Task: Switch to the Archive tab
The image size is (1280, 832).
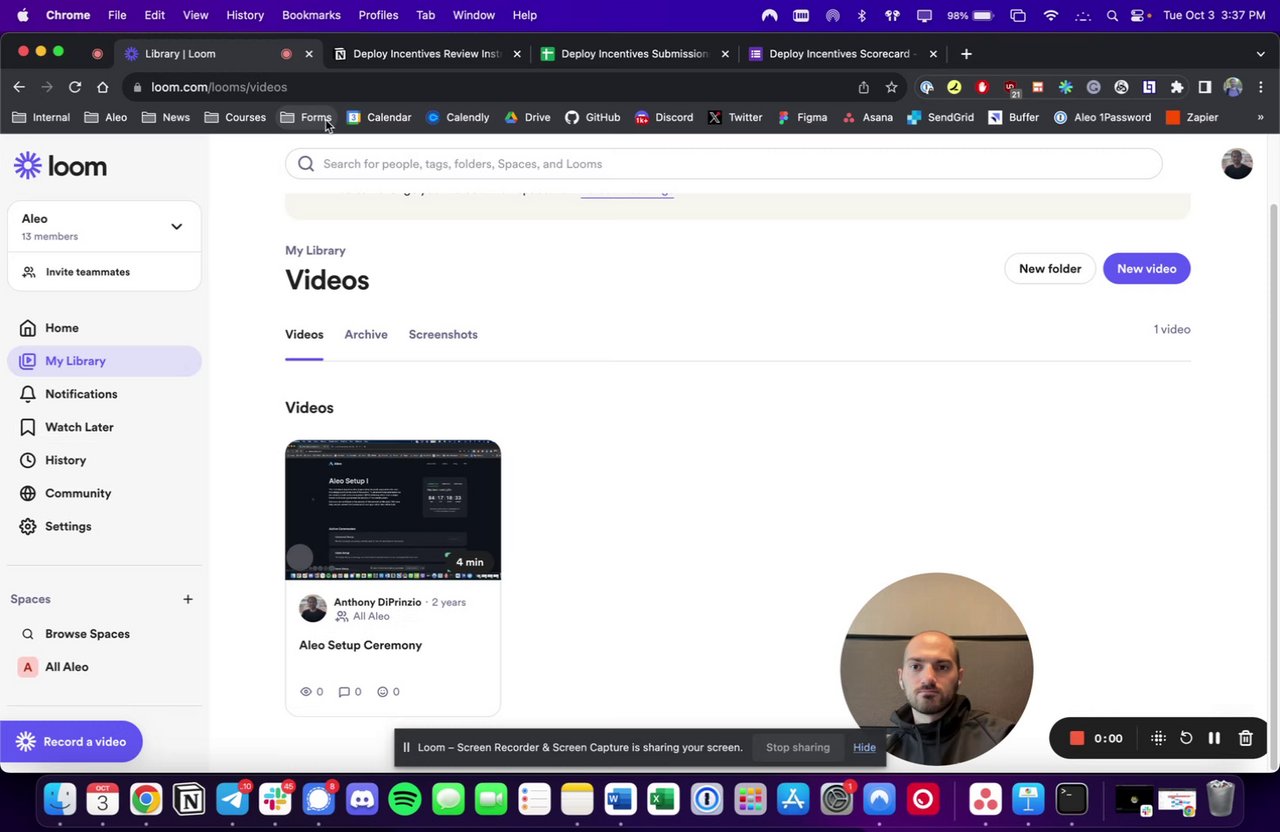Action: point(366,334)
